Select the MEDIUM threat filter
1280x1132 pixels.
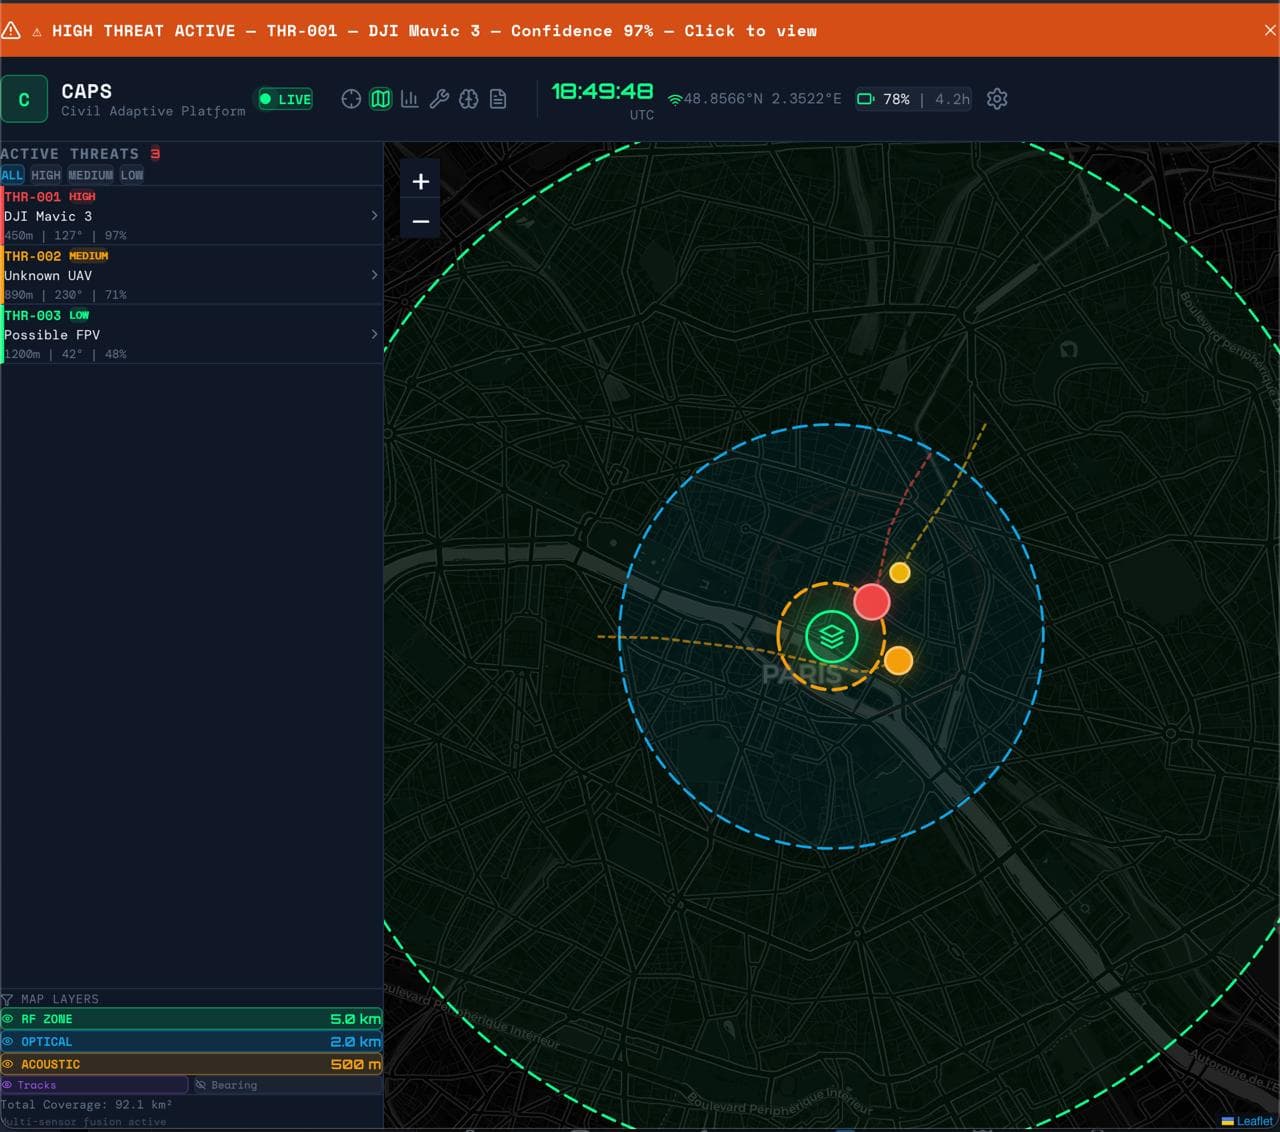point(90,175)
